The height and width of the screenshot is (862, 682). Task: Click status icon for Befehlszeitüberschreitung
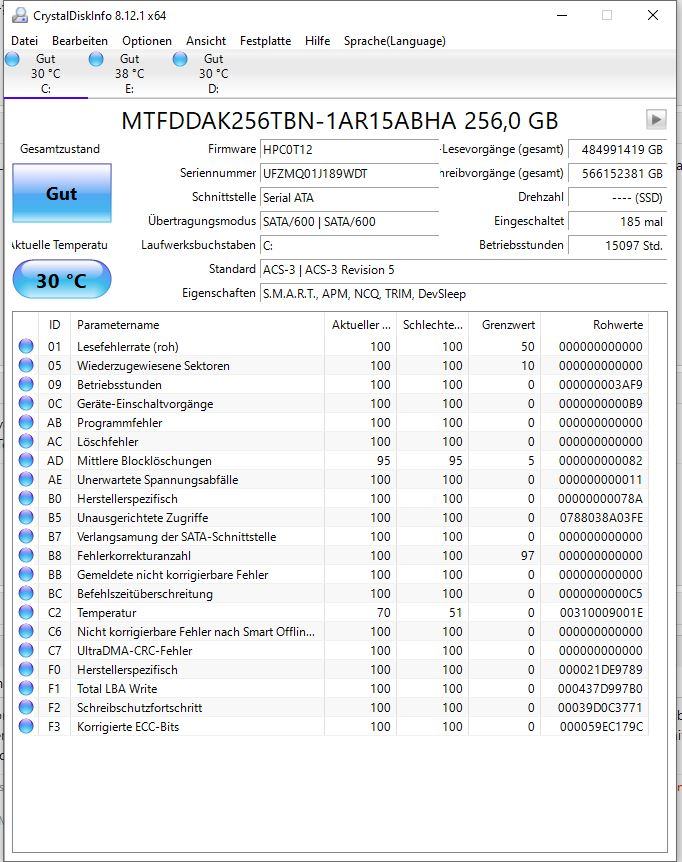26,593
